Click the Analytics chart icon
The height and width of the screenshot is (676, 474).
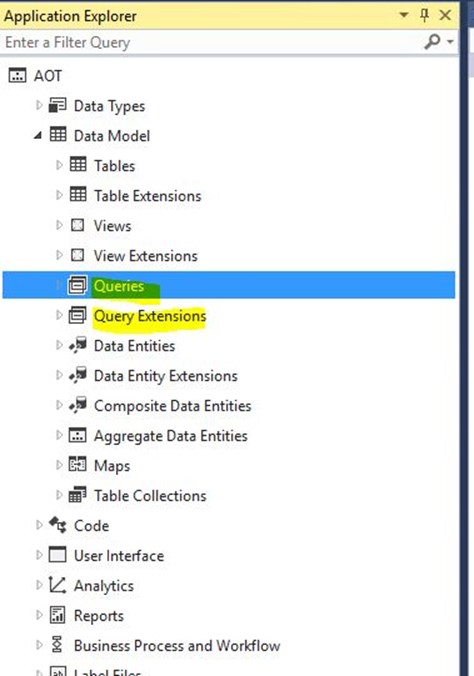(x=57, y=585)
